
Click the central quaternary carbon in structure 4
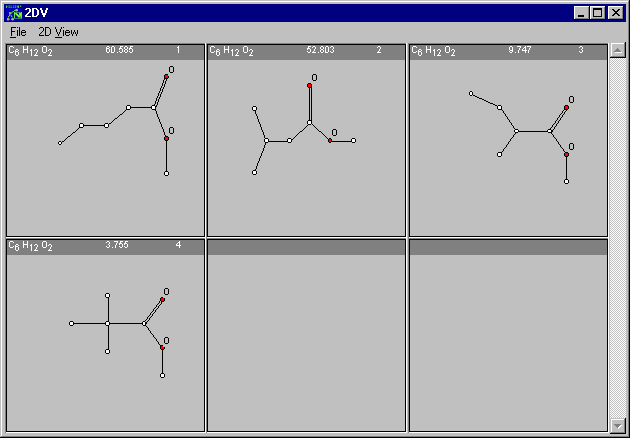click(x=107, y=323)
